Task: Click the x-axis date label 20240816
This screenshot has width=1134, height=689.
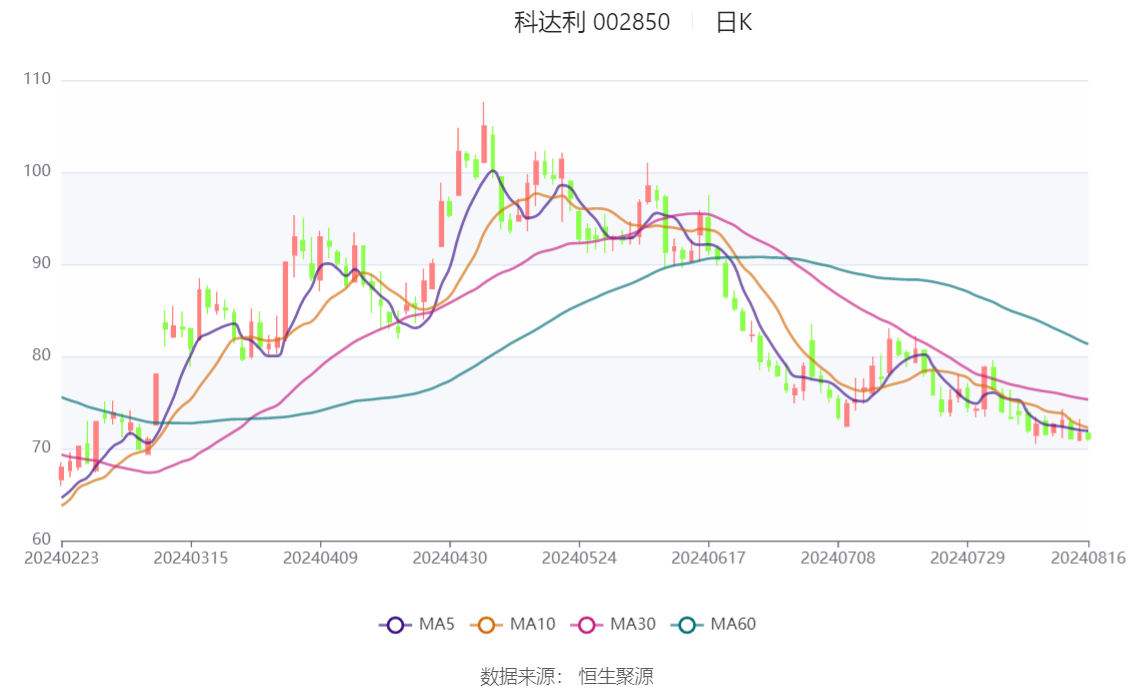Action: pyautogui.click(x=1088, y=558)
